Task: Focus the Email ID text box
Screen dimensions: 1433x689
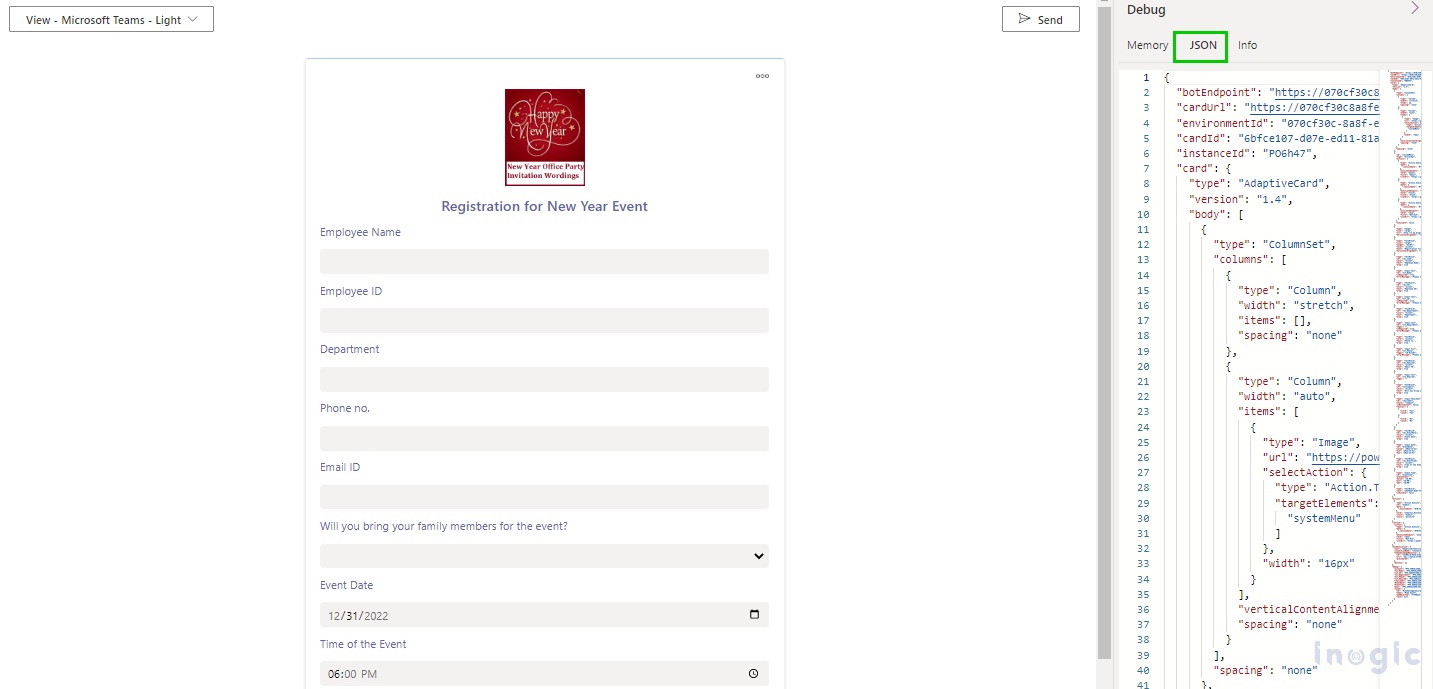Action: point(544,497)
